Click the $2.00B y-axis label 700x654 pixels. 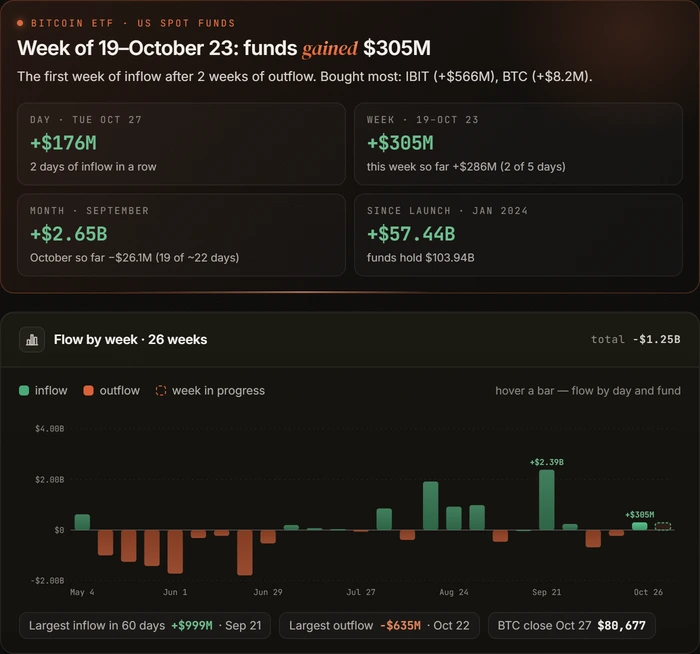50,480
